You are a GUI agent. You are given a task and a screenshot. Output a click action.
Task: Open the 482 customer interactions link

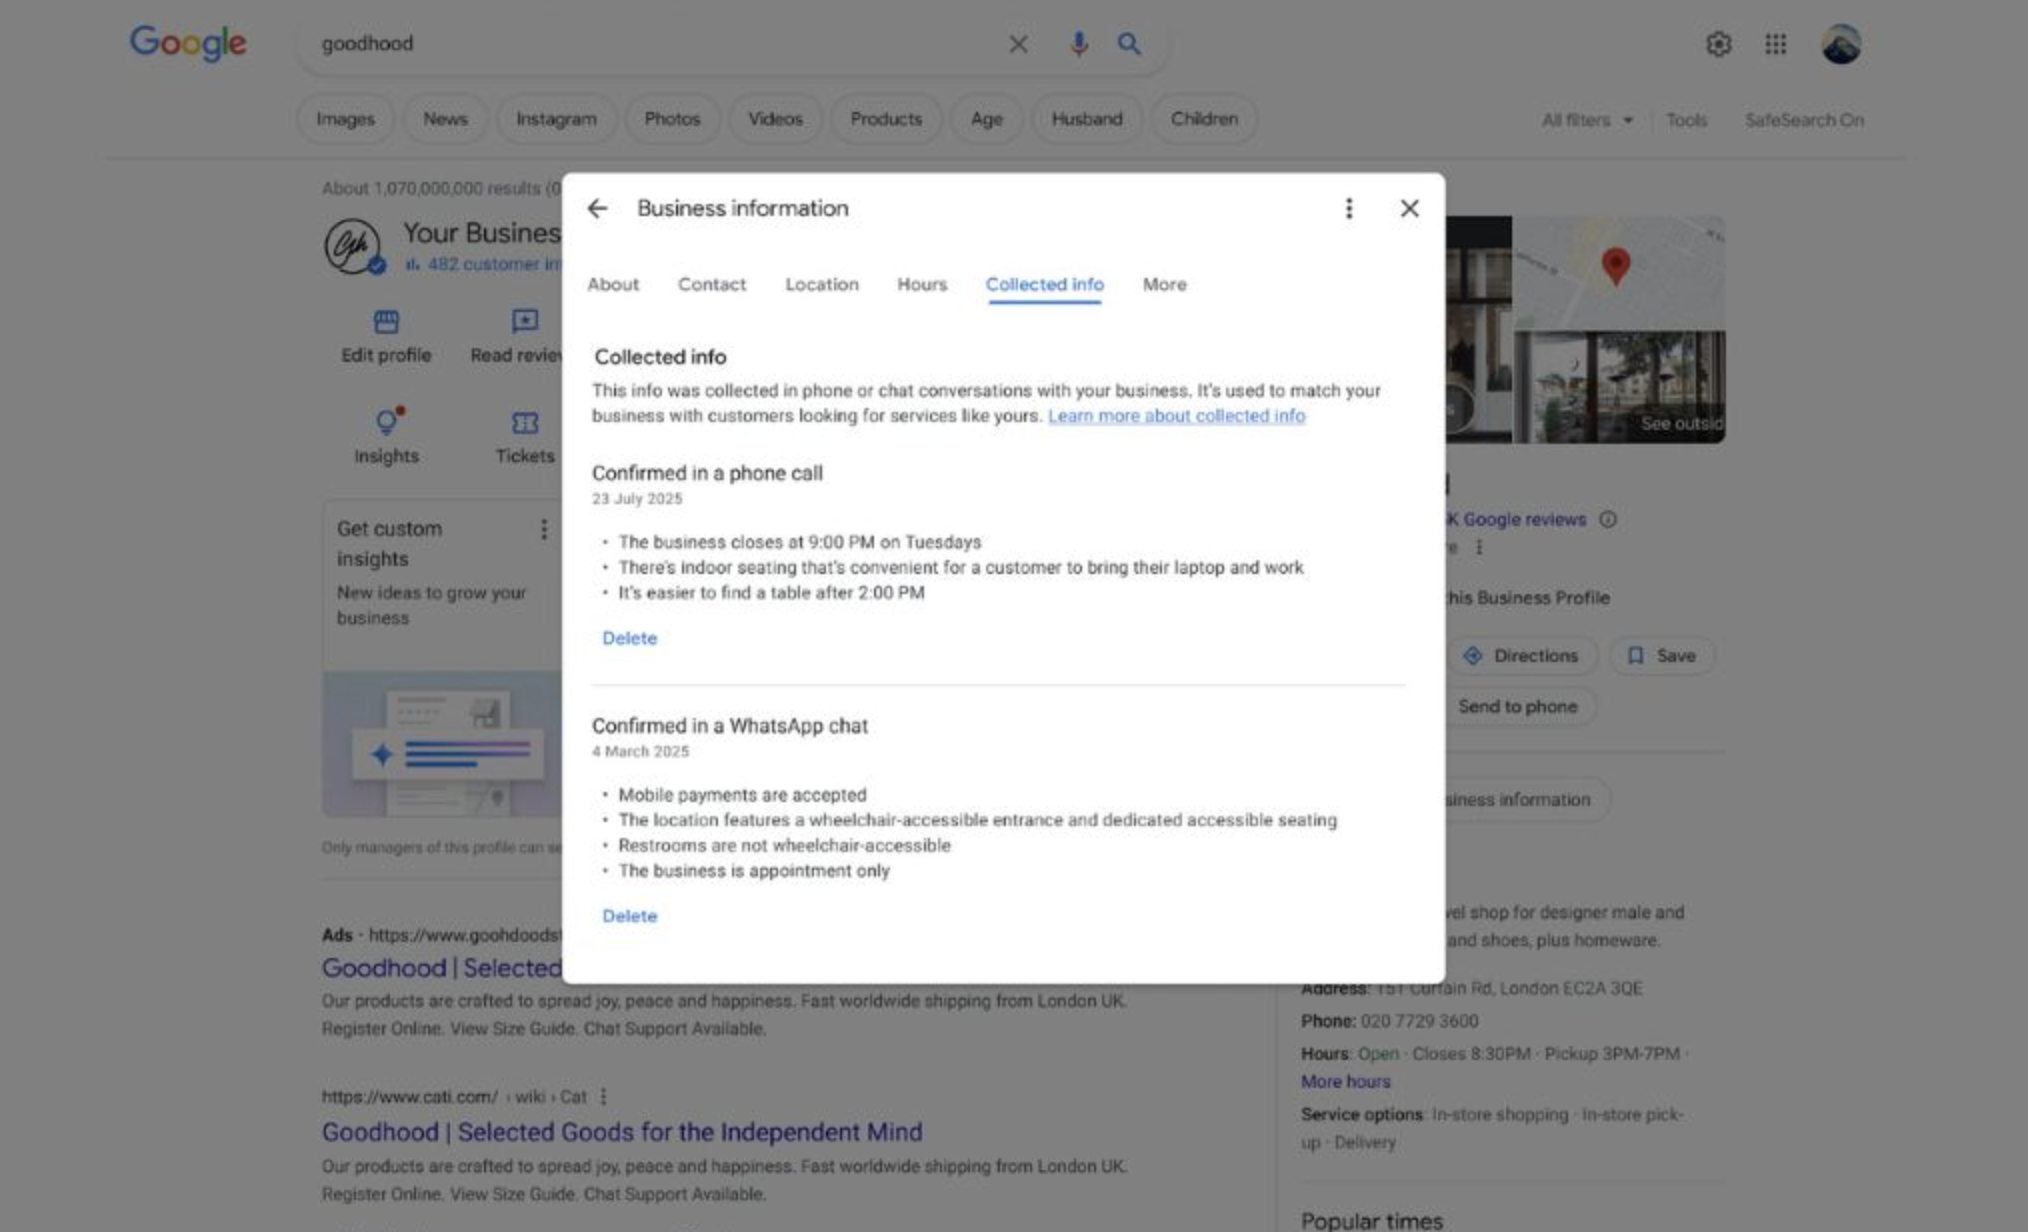(x=484, y=264)
